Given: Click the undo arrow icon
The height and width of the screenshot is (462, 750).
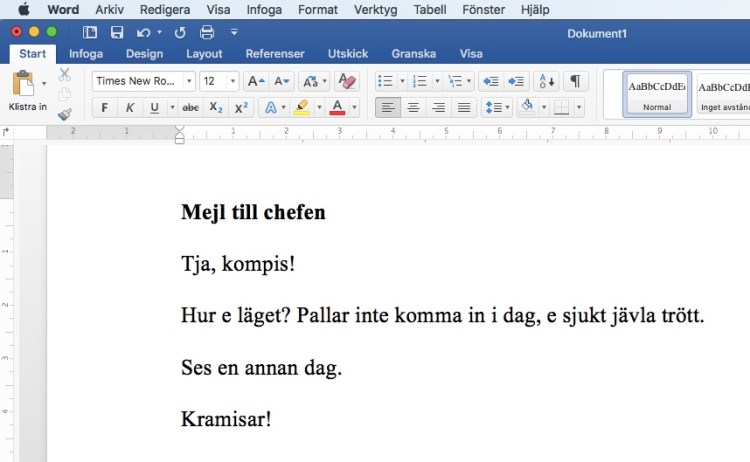Looking at the screenshot, I should pos(143,33).
